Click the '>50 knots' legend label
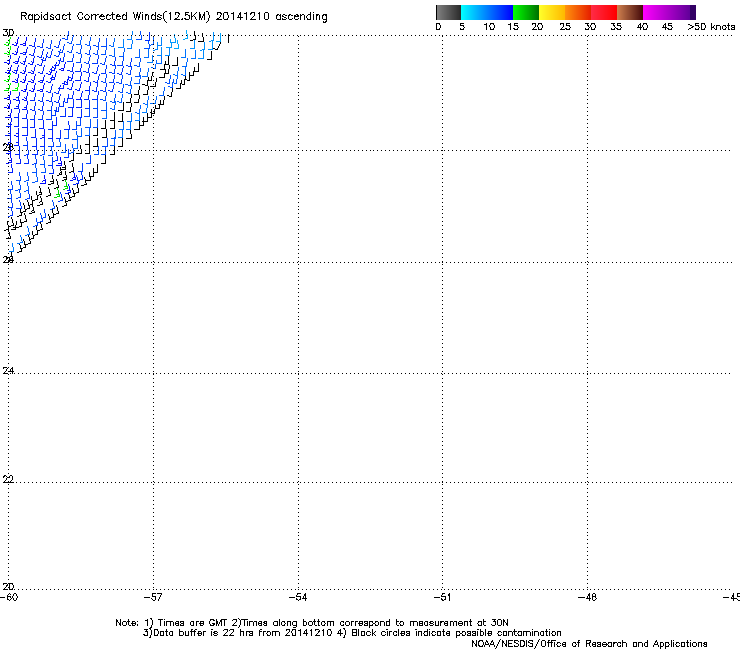Viewport: 740px width, 650px height. pos(711,27)
